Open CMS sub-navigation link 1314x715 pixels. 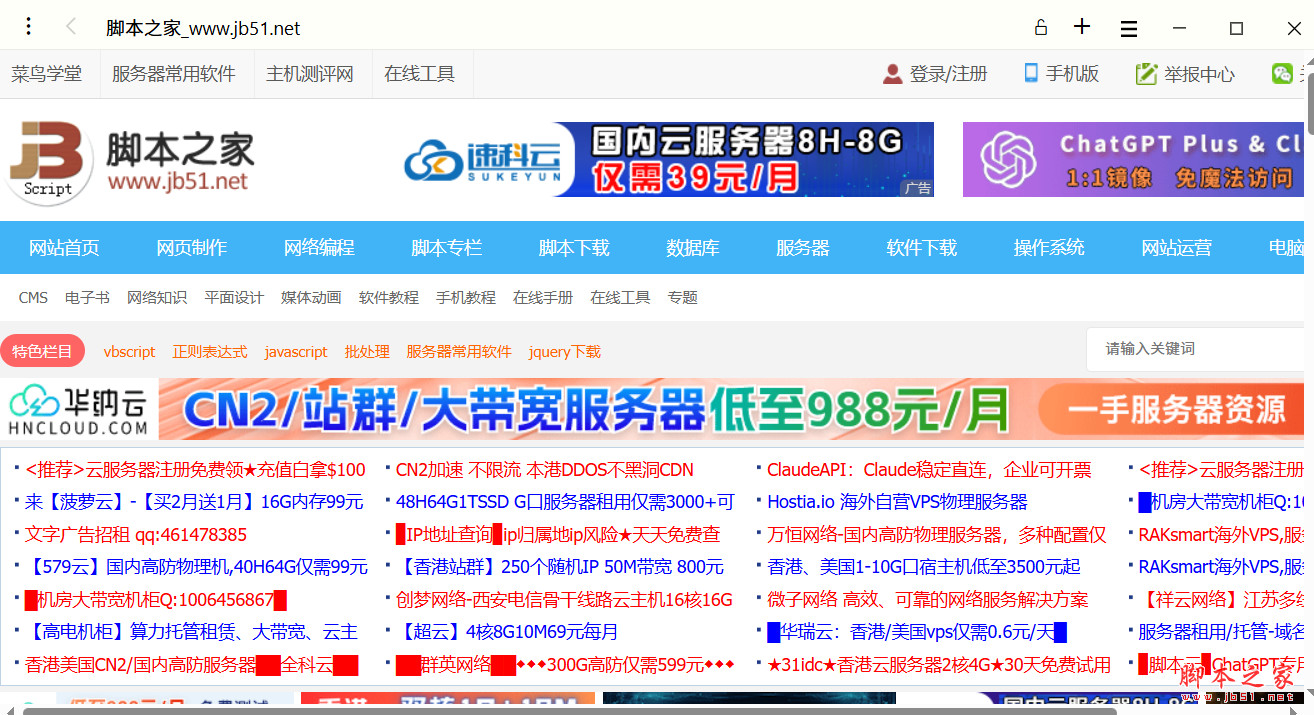pos(33,298)
